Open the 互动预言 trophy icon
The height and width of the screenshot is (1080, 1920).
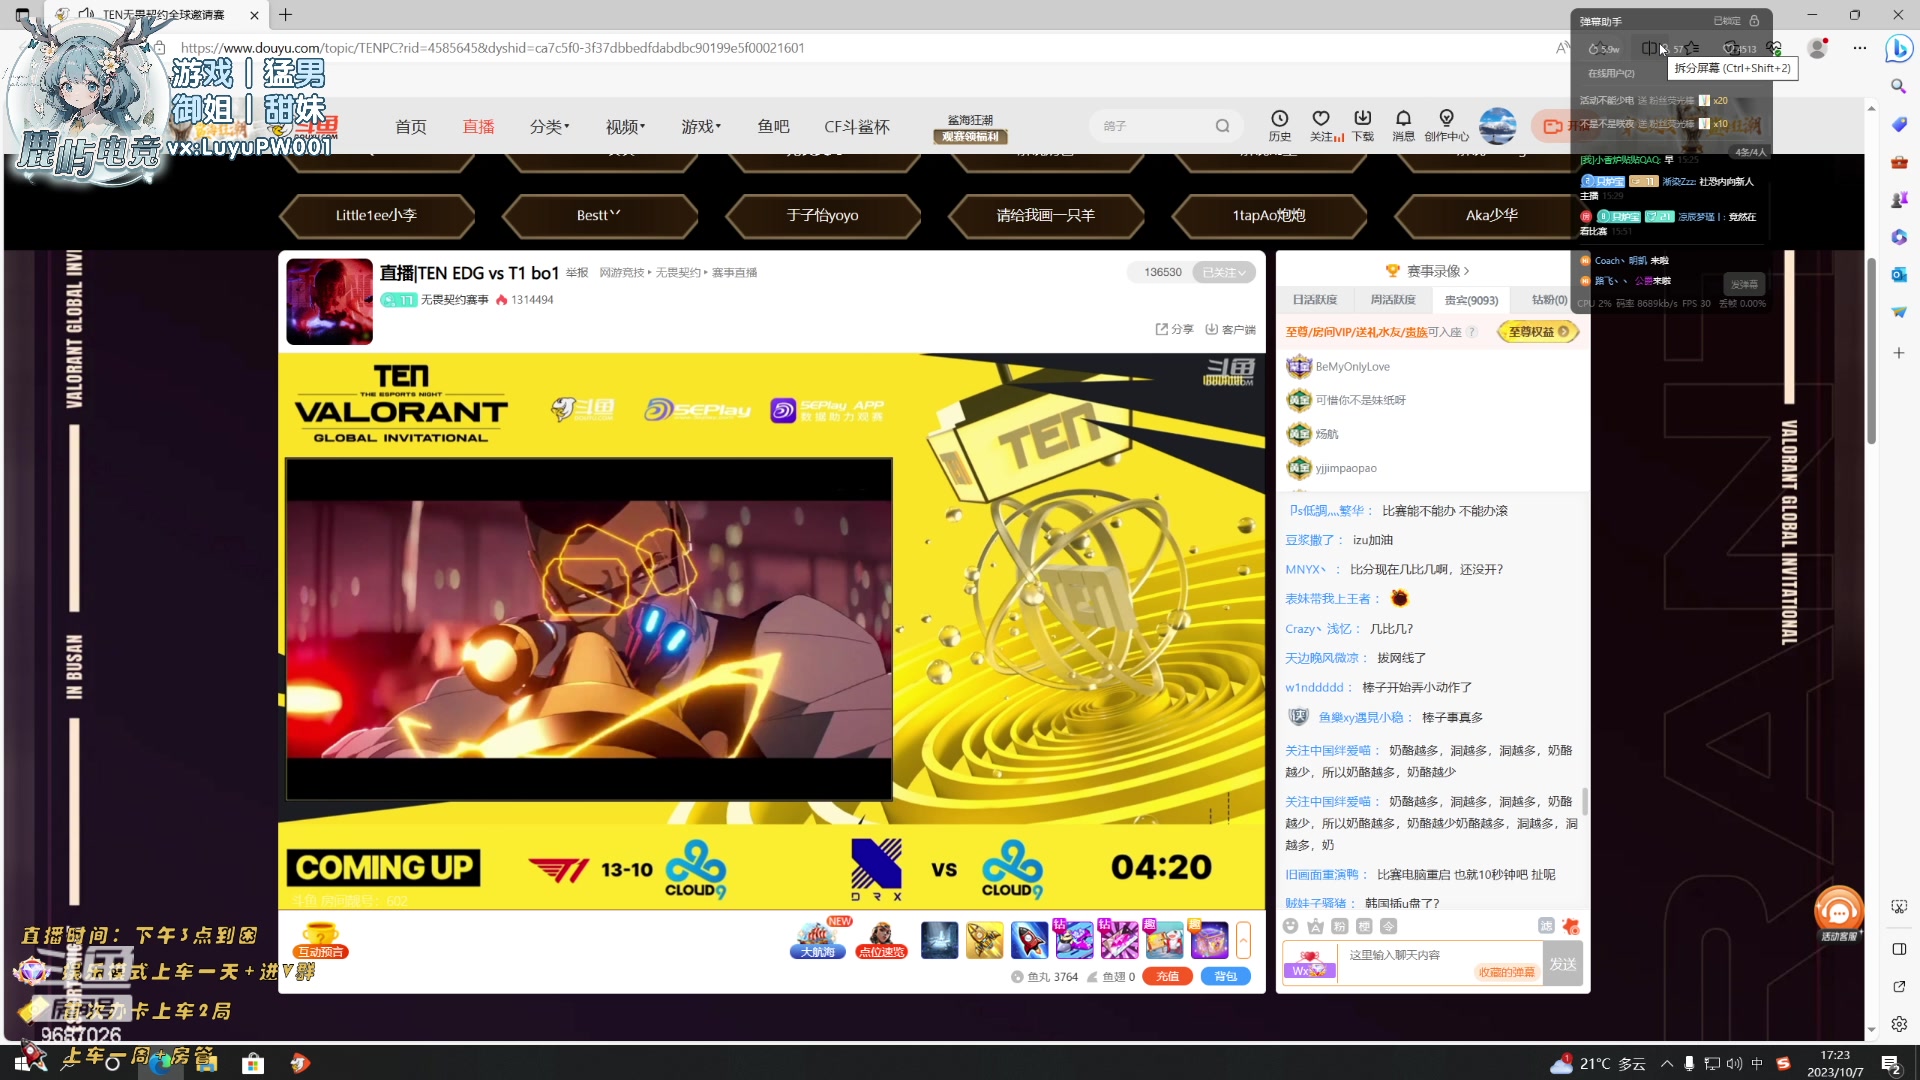321,941
